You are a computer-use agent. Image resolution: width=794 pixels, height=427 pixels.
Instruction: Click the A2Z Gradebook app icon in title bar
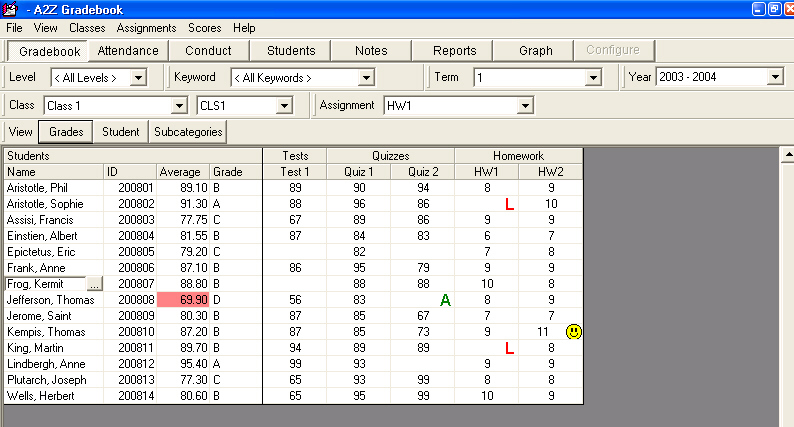(10, 9)
